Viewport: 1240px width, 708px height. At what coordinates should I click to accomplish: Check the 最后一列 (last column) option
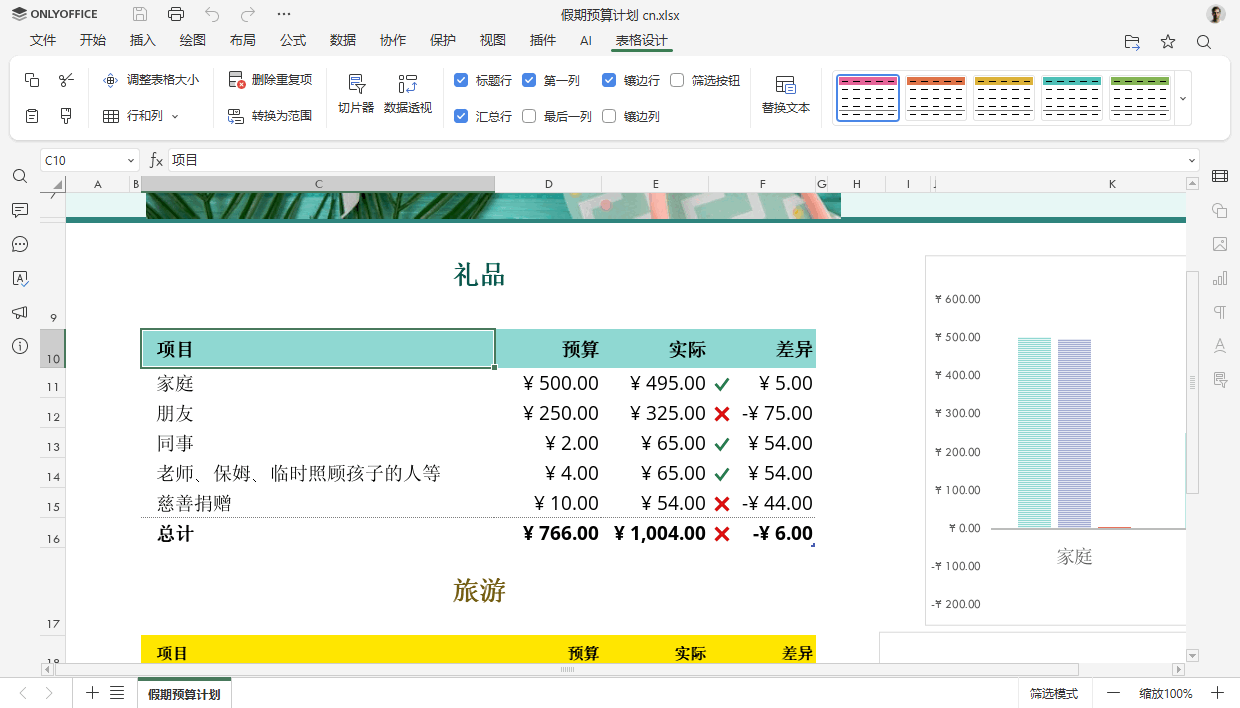click(x=530, y=116)
